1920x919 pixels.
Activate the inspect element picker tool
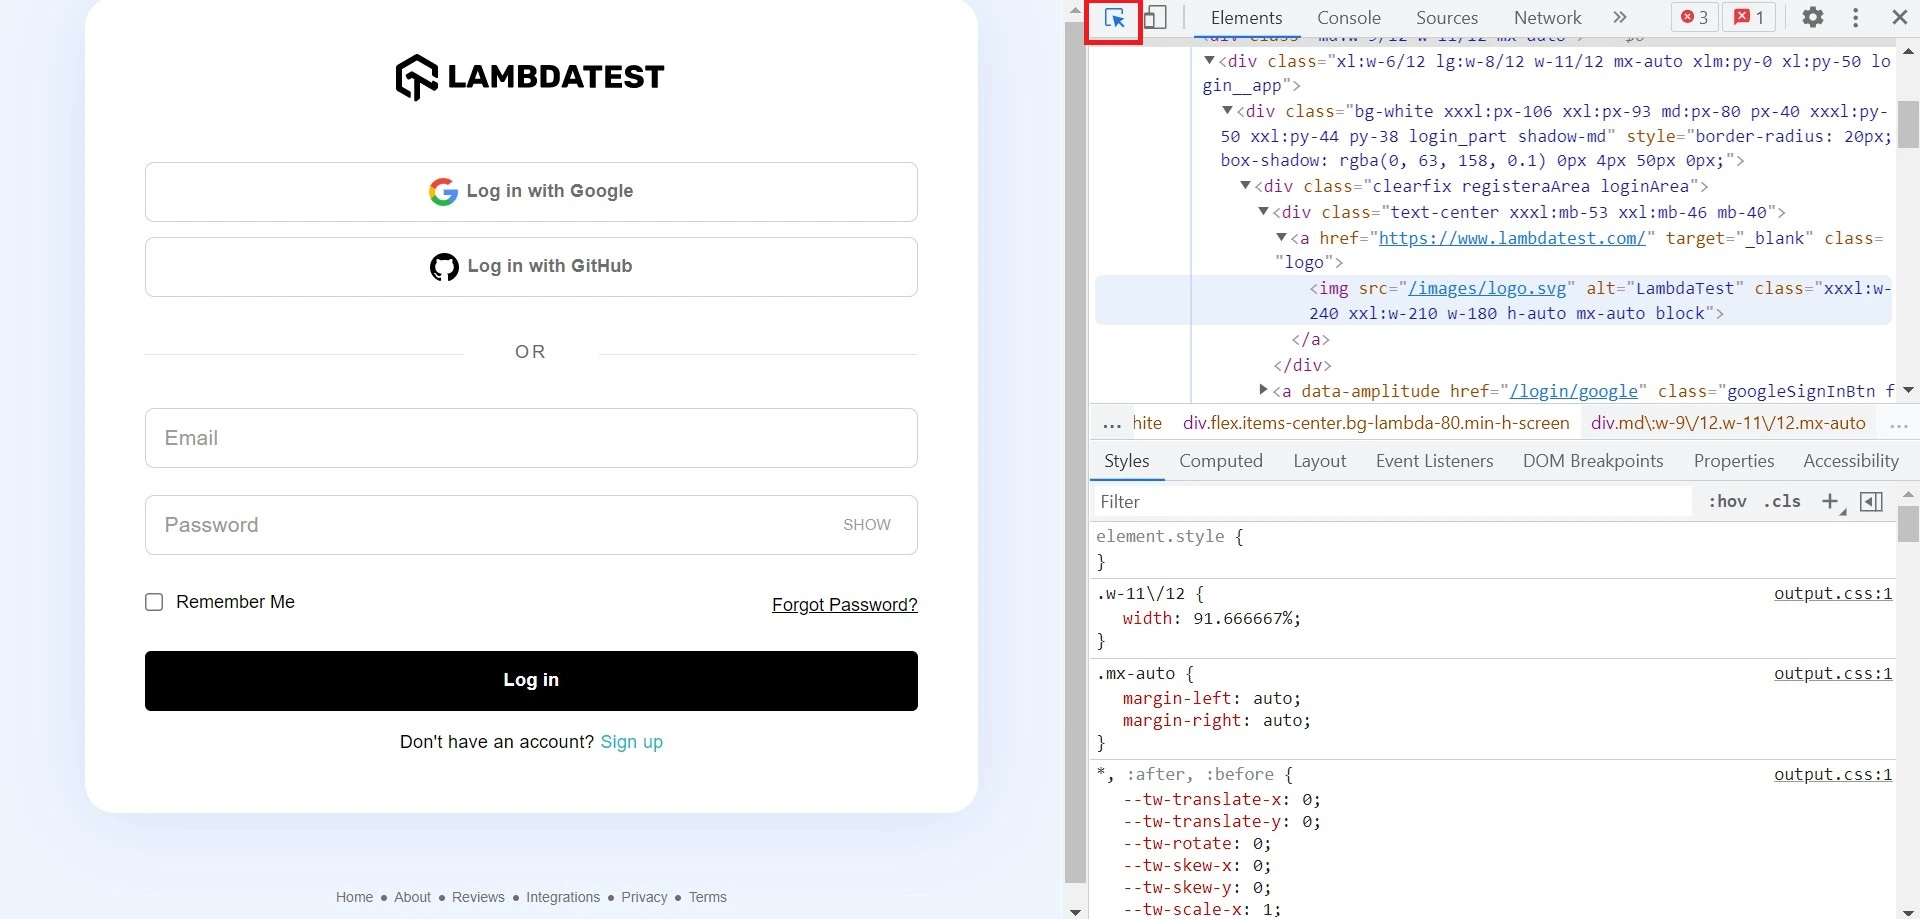tap(1114, 18)
